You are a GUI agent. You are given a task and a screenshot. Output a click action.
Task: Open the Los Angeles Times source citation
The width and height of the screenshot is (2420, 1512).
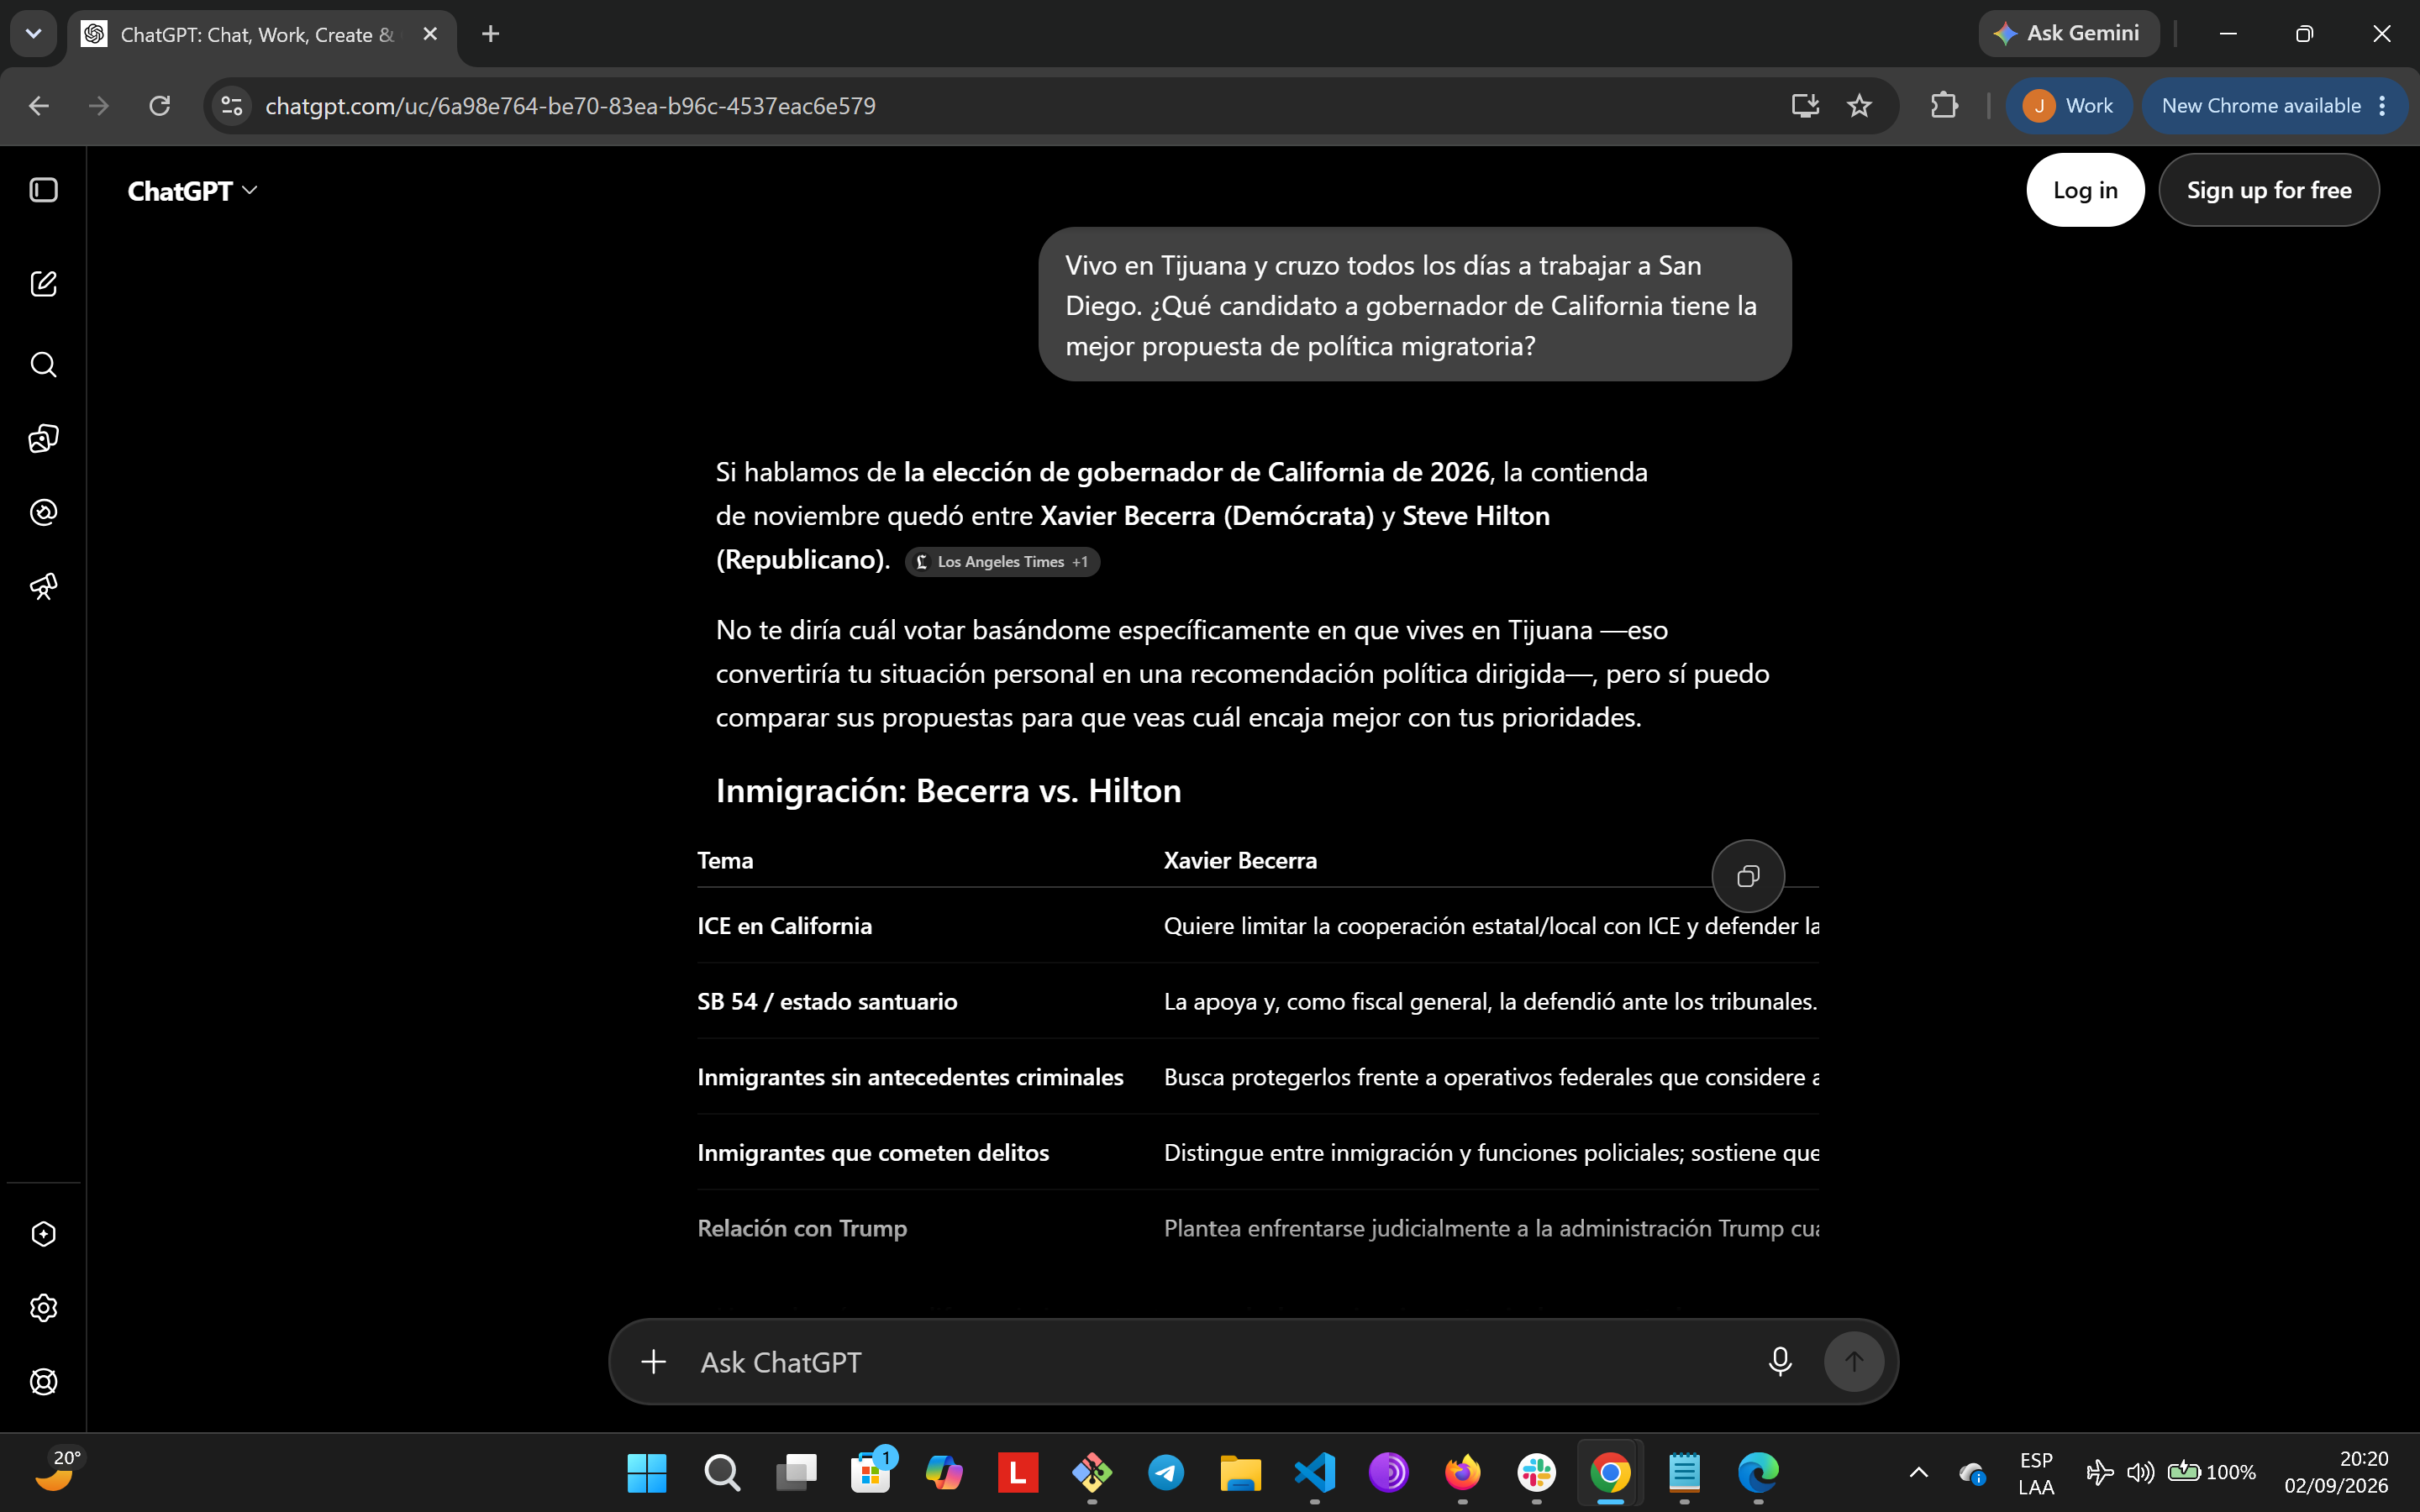(1002, 562)
